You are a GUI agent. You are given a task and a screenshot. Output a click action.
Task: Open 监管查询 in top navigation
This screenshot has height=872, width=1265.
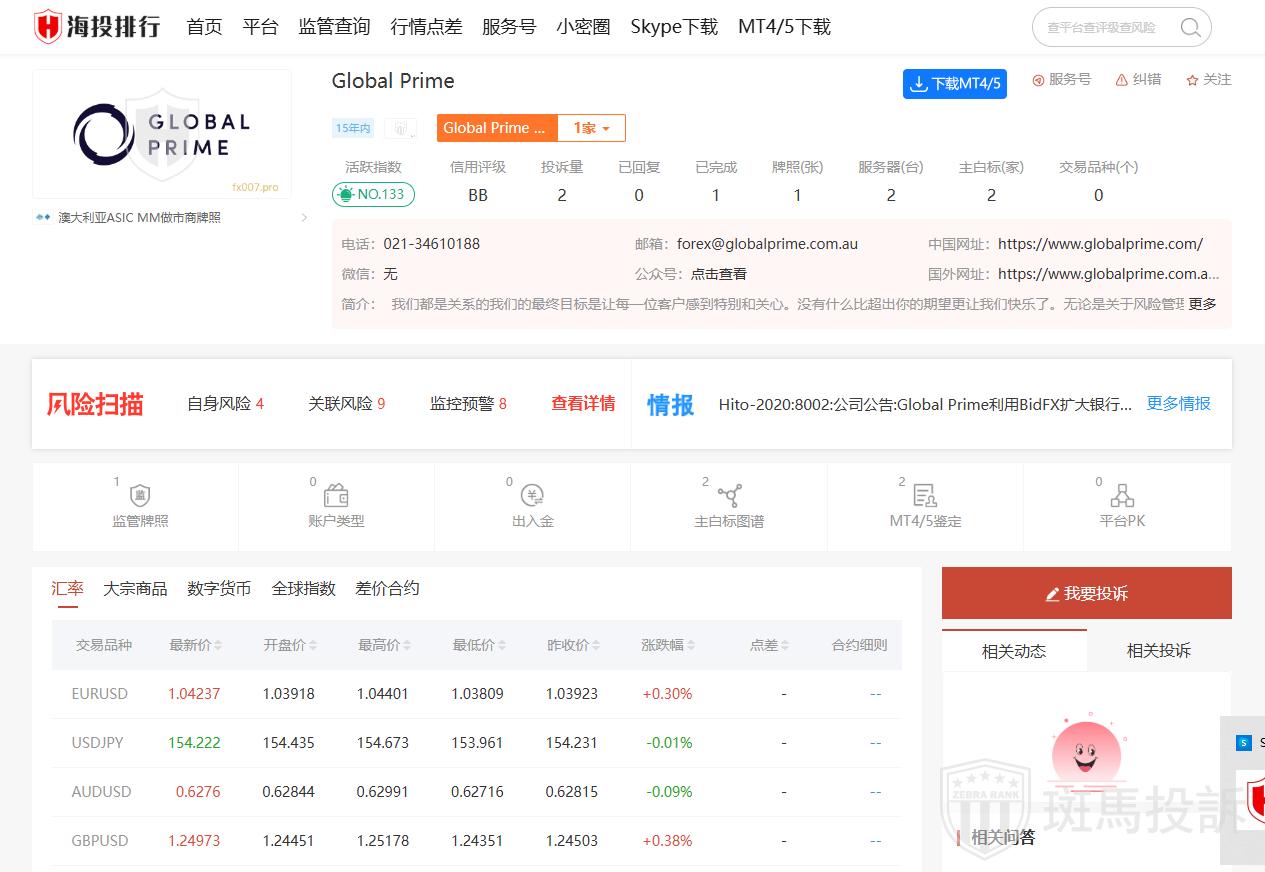pos(334,27)
